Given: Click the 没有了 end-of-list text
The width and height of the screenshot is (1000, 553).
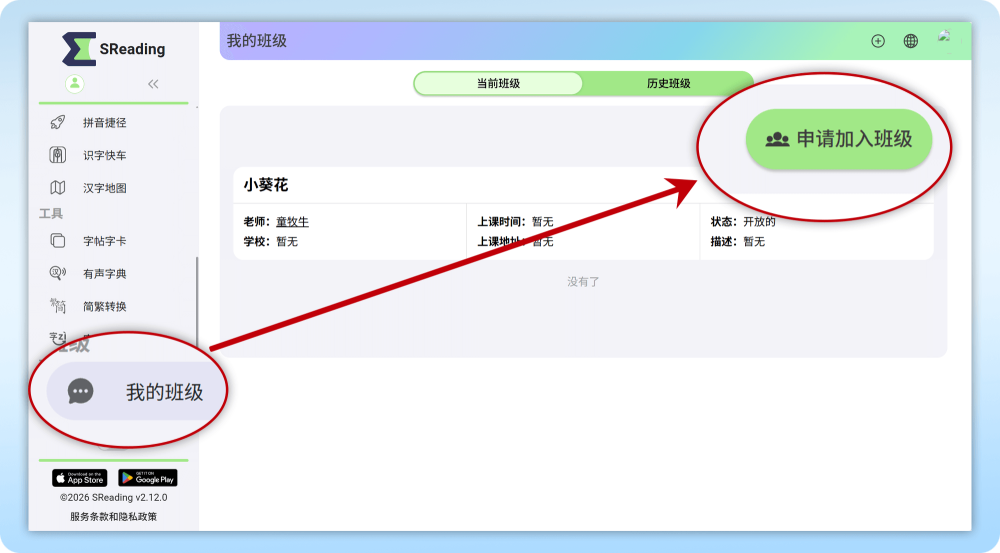Looking at the screenshot, I should pyautogui.click(x=583, y=281).
